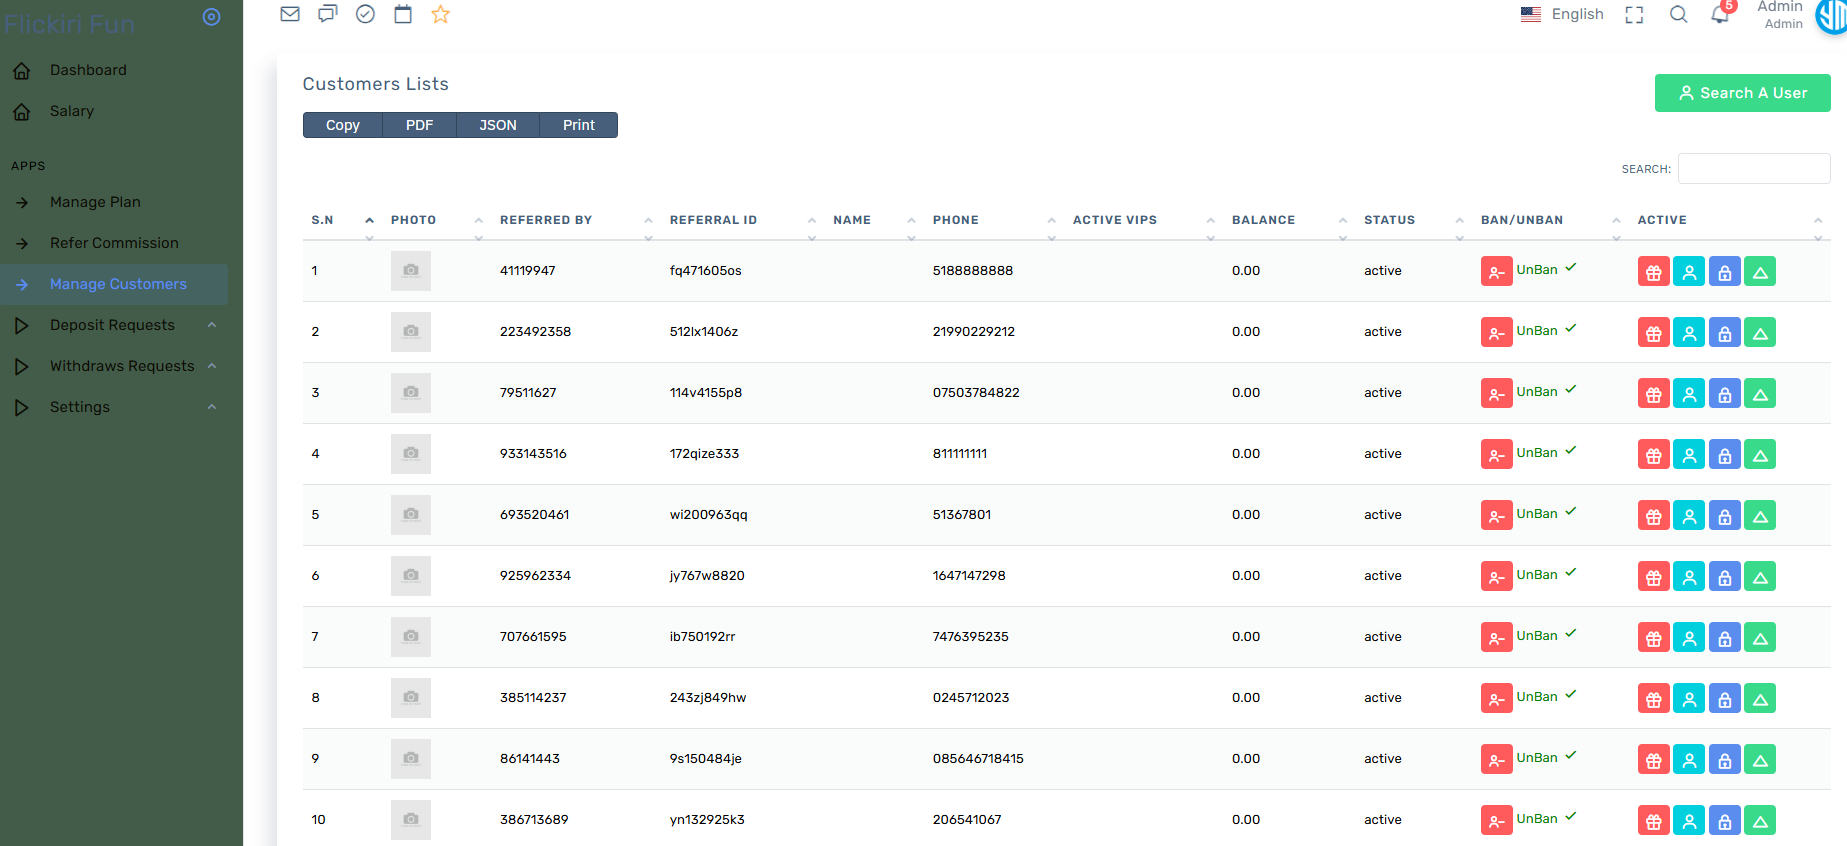Toggle the sidebar collapse circle icon

click(x=211, y=17)
